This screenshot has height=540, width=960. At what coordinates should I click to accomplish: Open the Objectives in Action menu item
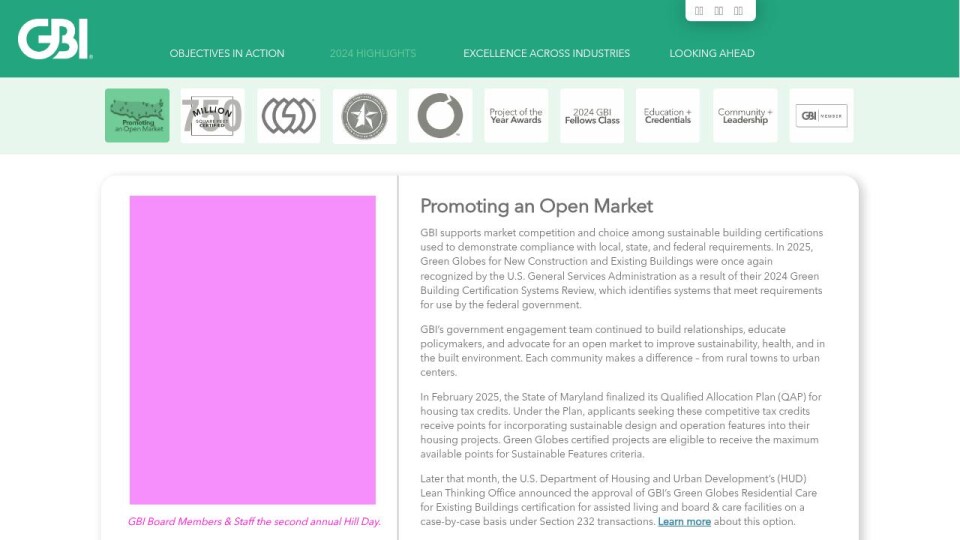click(x=227, y=53)
